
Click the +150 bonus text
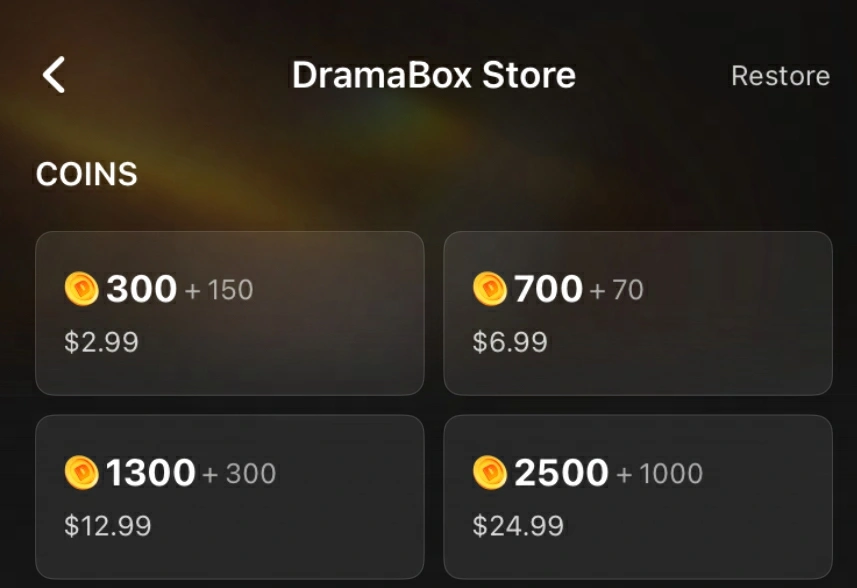(x=218, y=291)
